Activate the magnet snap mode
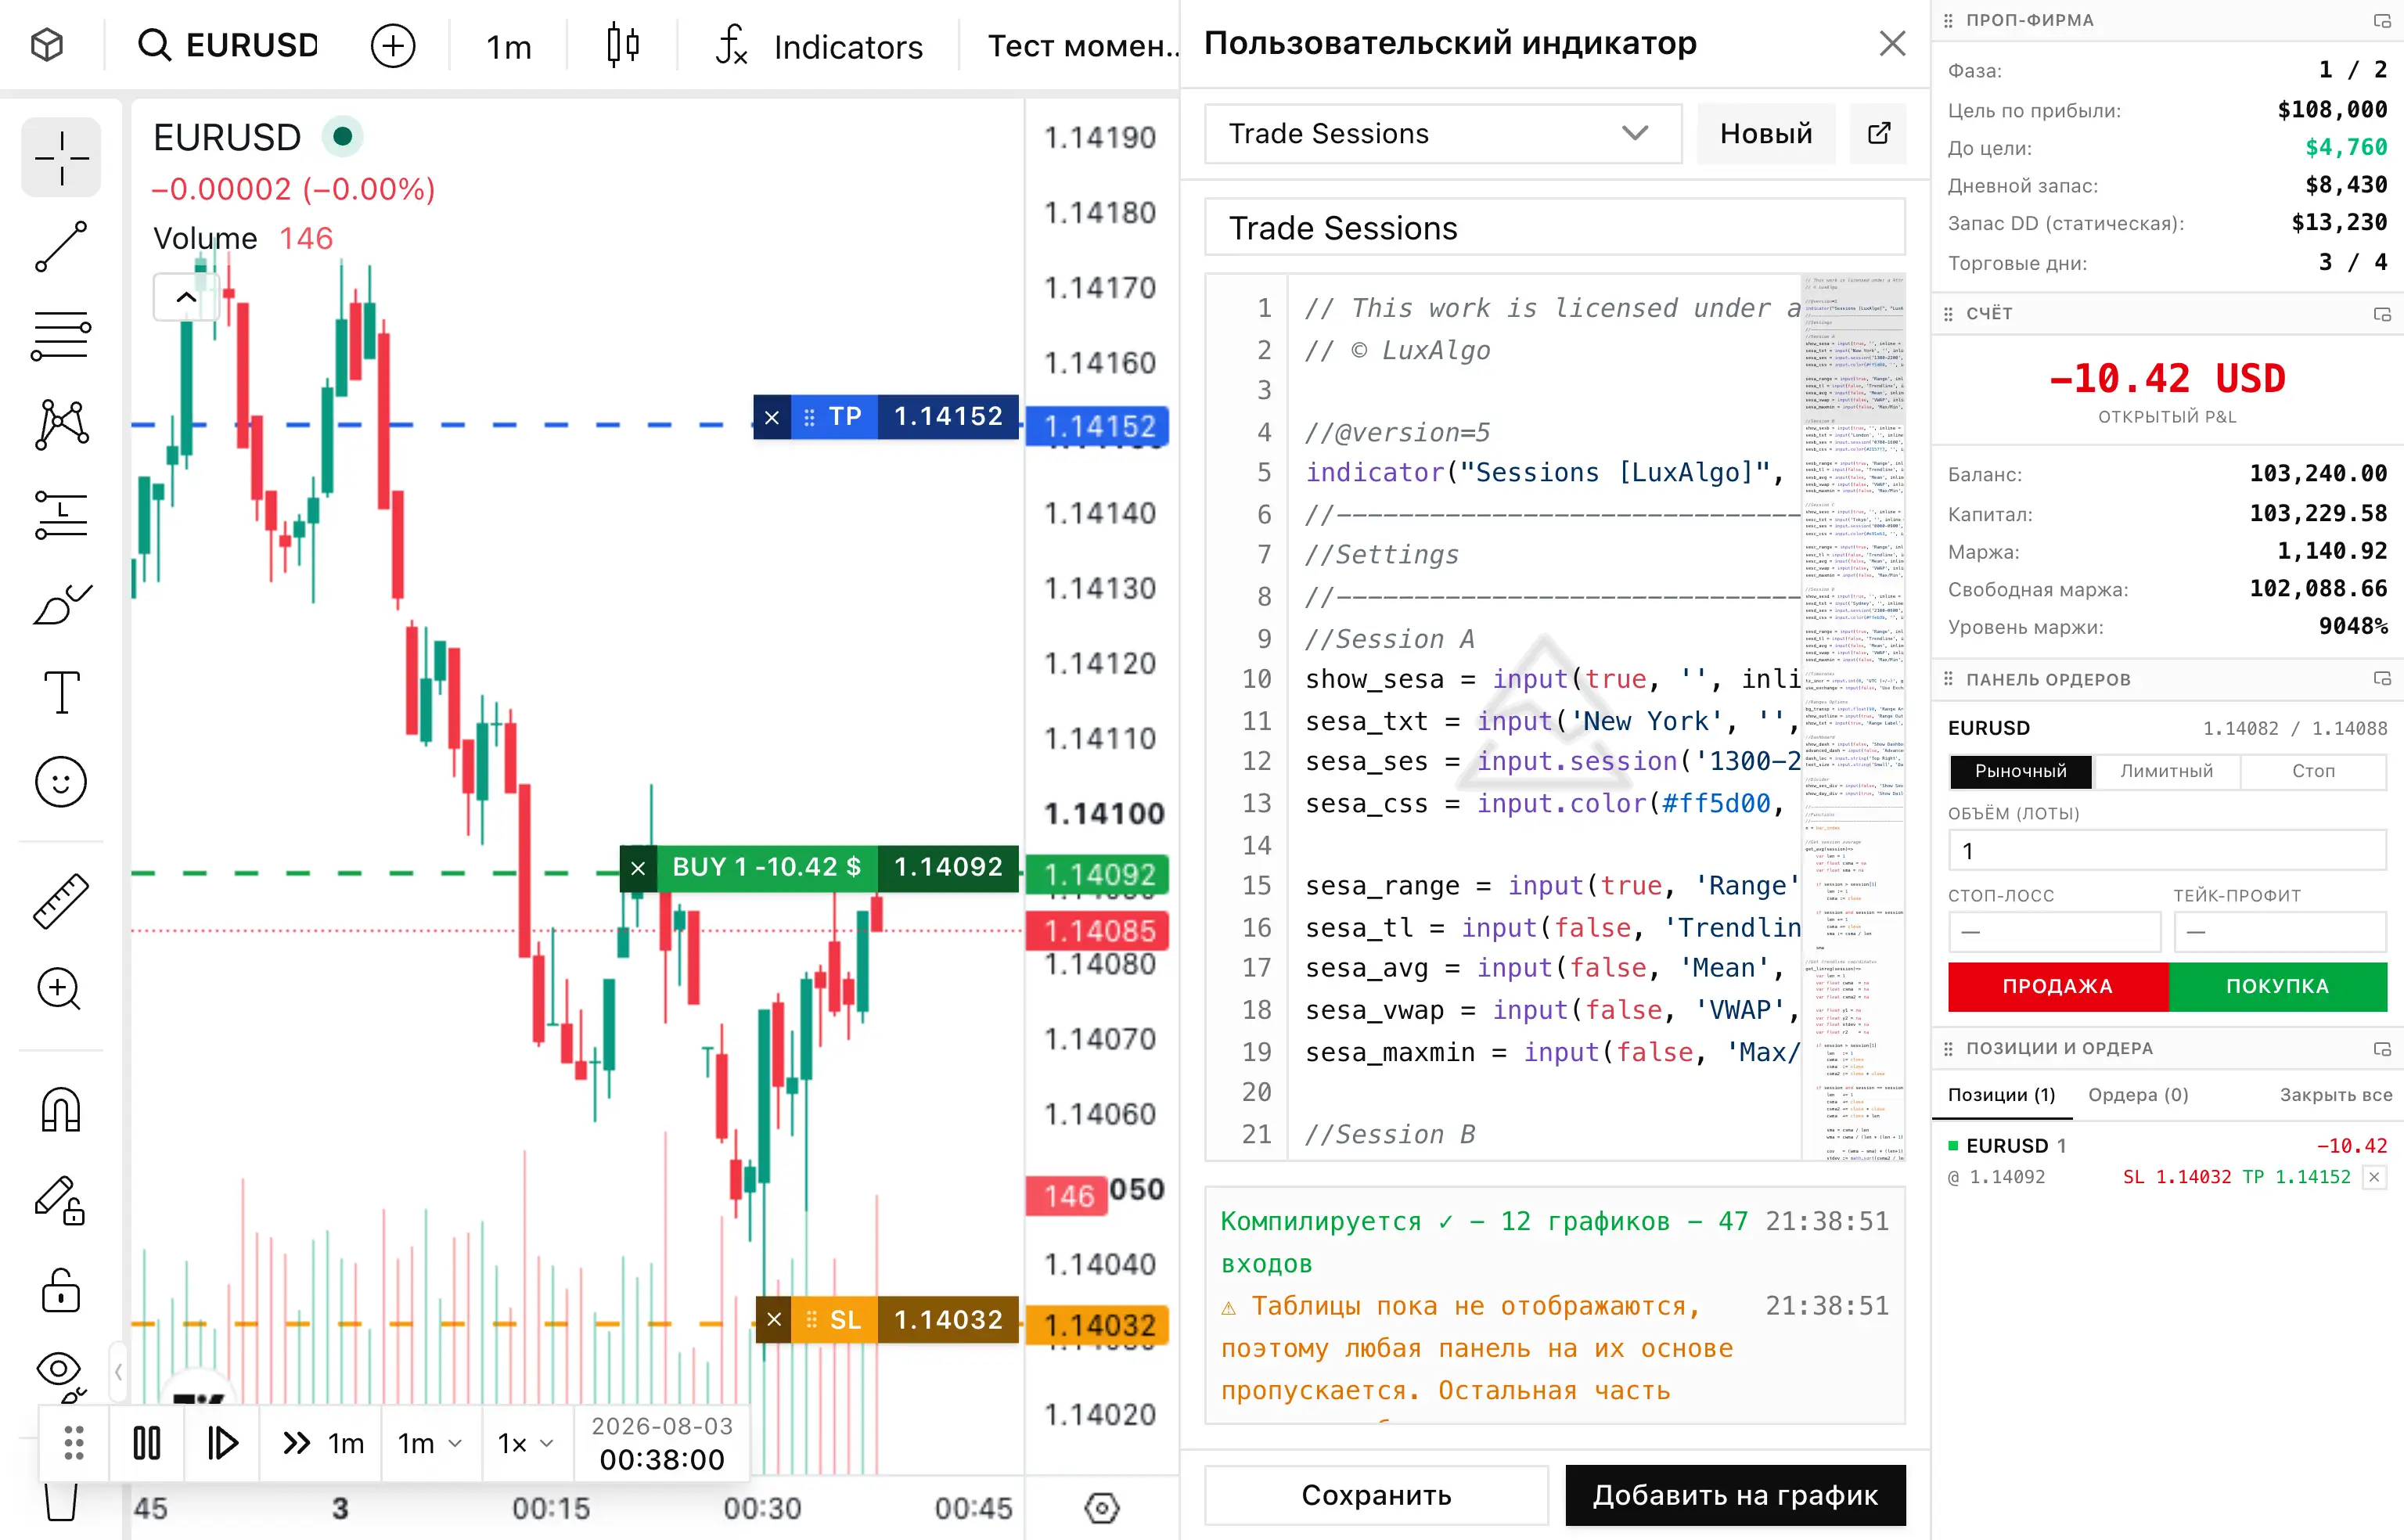This screenshot has width=2404, height=1540. pos(61,1109)
